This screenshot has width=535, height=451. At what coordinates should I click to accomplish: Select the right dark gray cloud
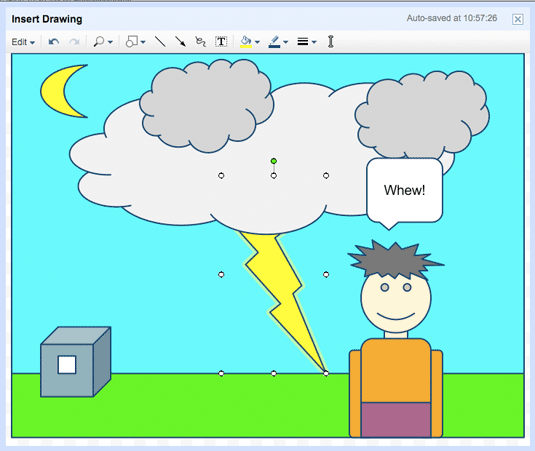click(x=422, y=115)
